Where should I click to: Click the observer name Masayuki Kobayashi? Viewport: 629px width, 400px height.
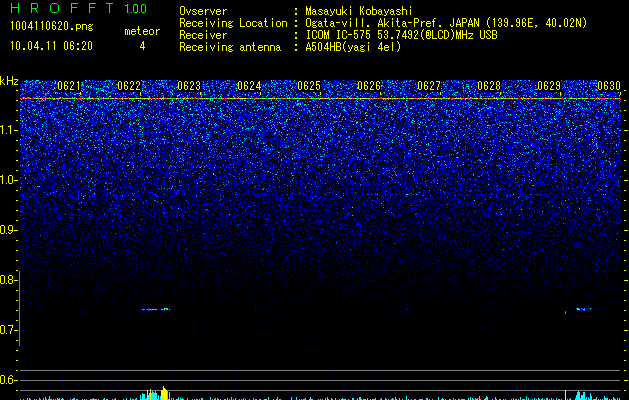point(359,11)
